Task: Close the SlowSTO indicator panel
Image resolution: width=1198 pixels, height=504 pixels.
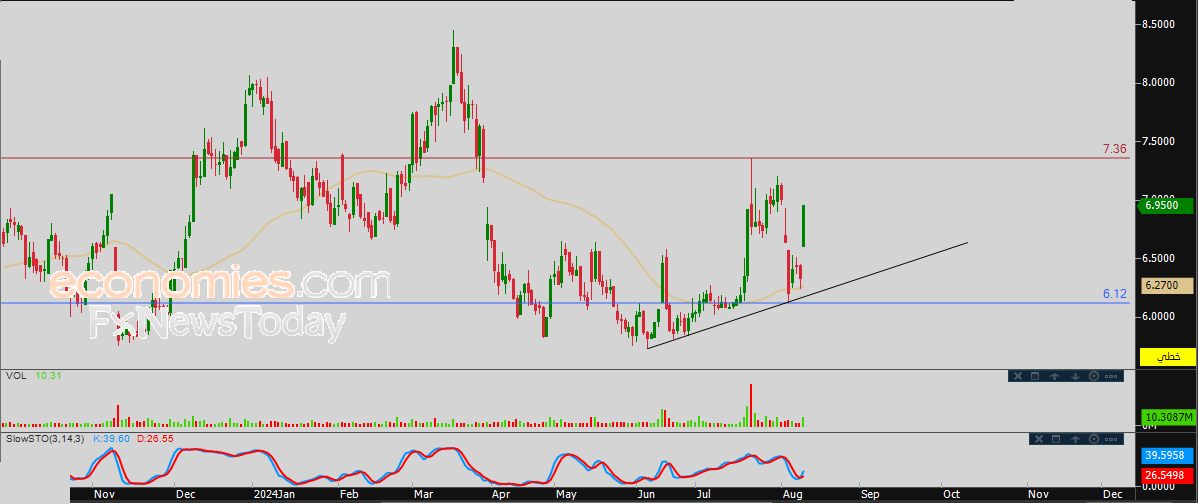Action: (1039, 439)
